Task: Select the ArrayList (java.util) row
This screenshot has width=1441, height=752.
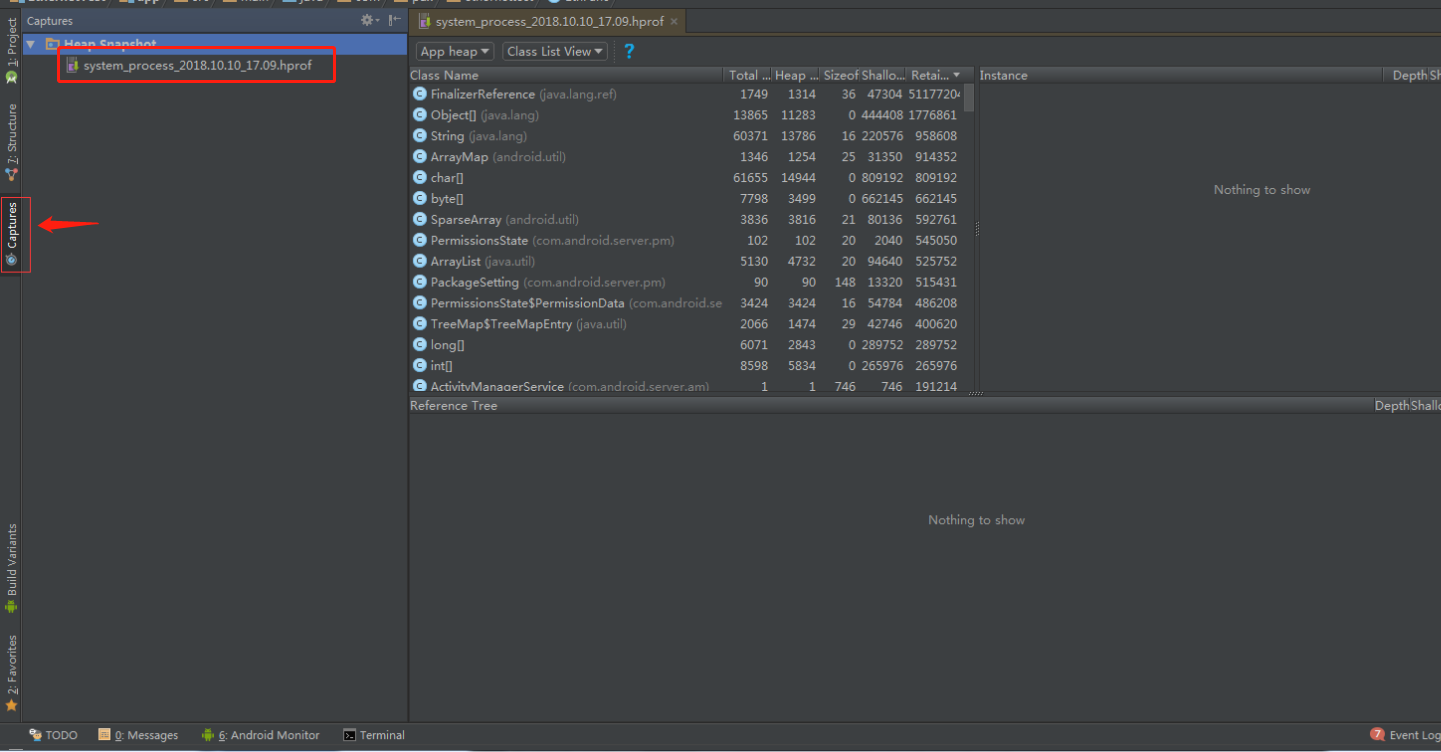Action: [x=685, y=261]
